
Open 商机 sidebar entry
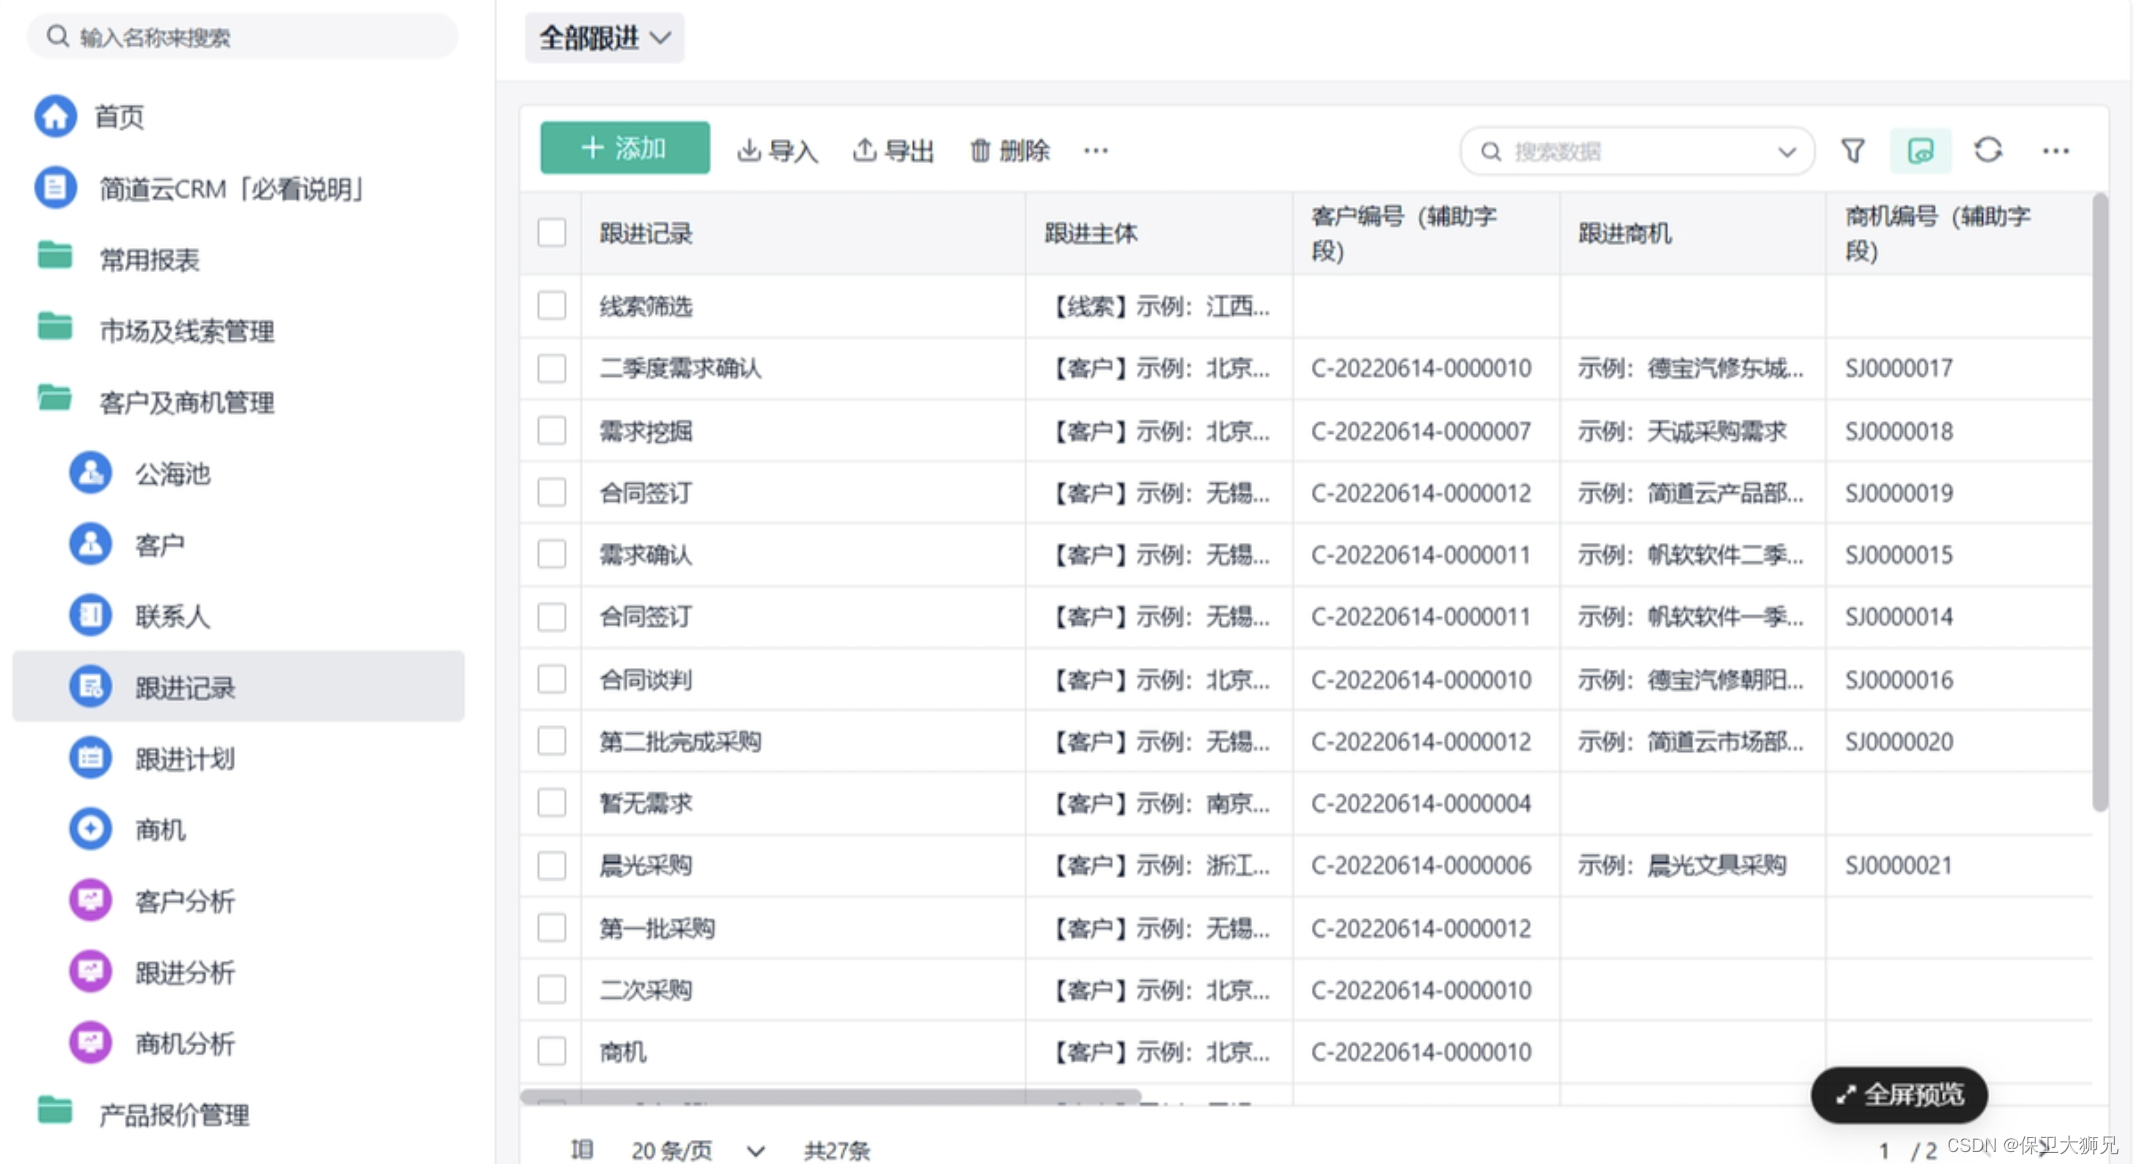160,830
